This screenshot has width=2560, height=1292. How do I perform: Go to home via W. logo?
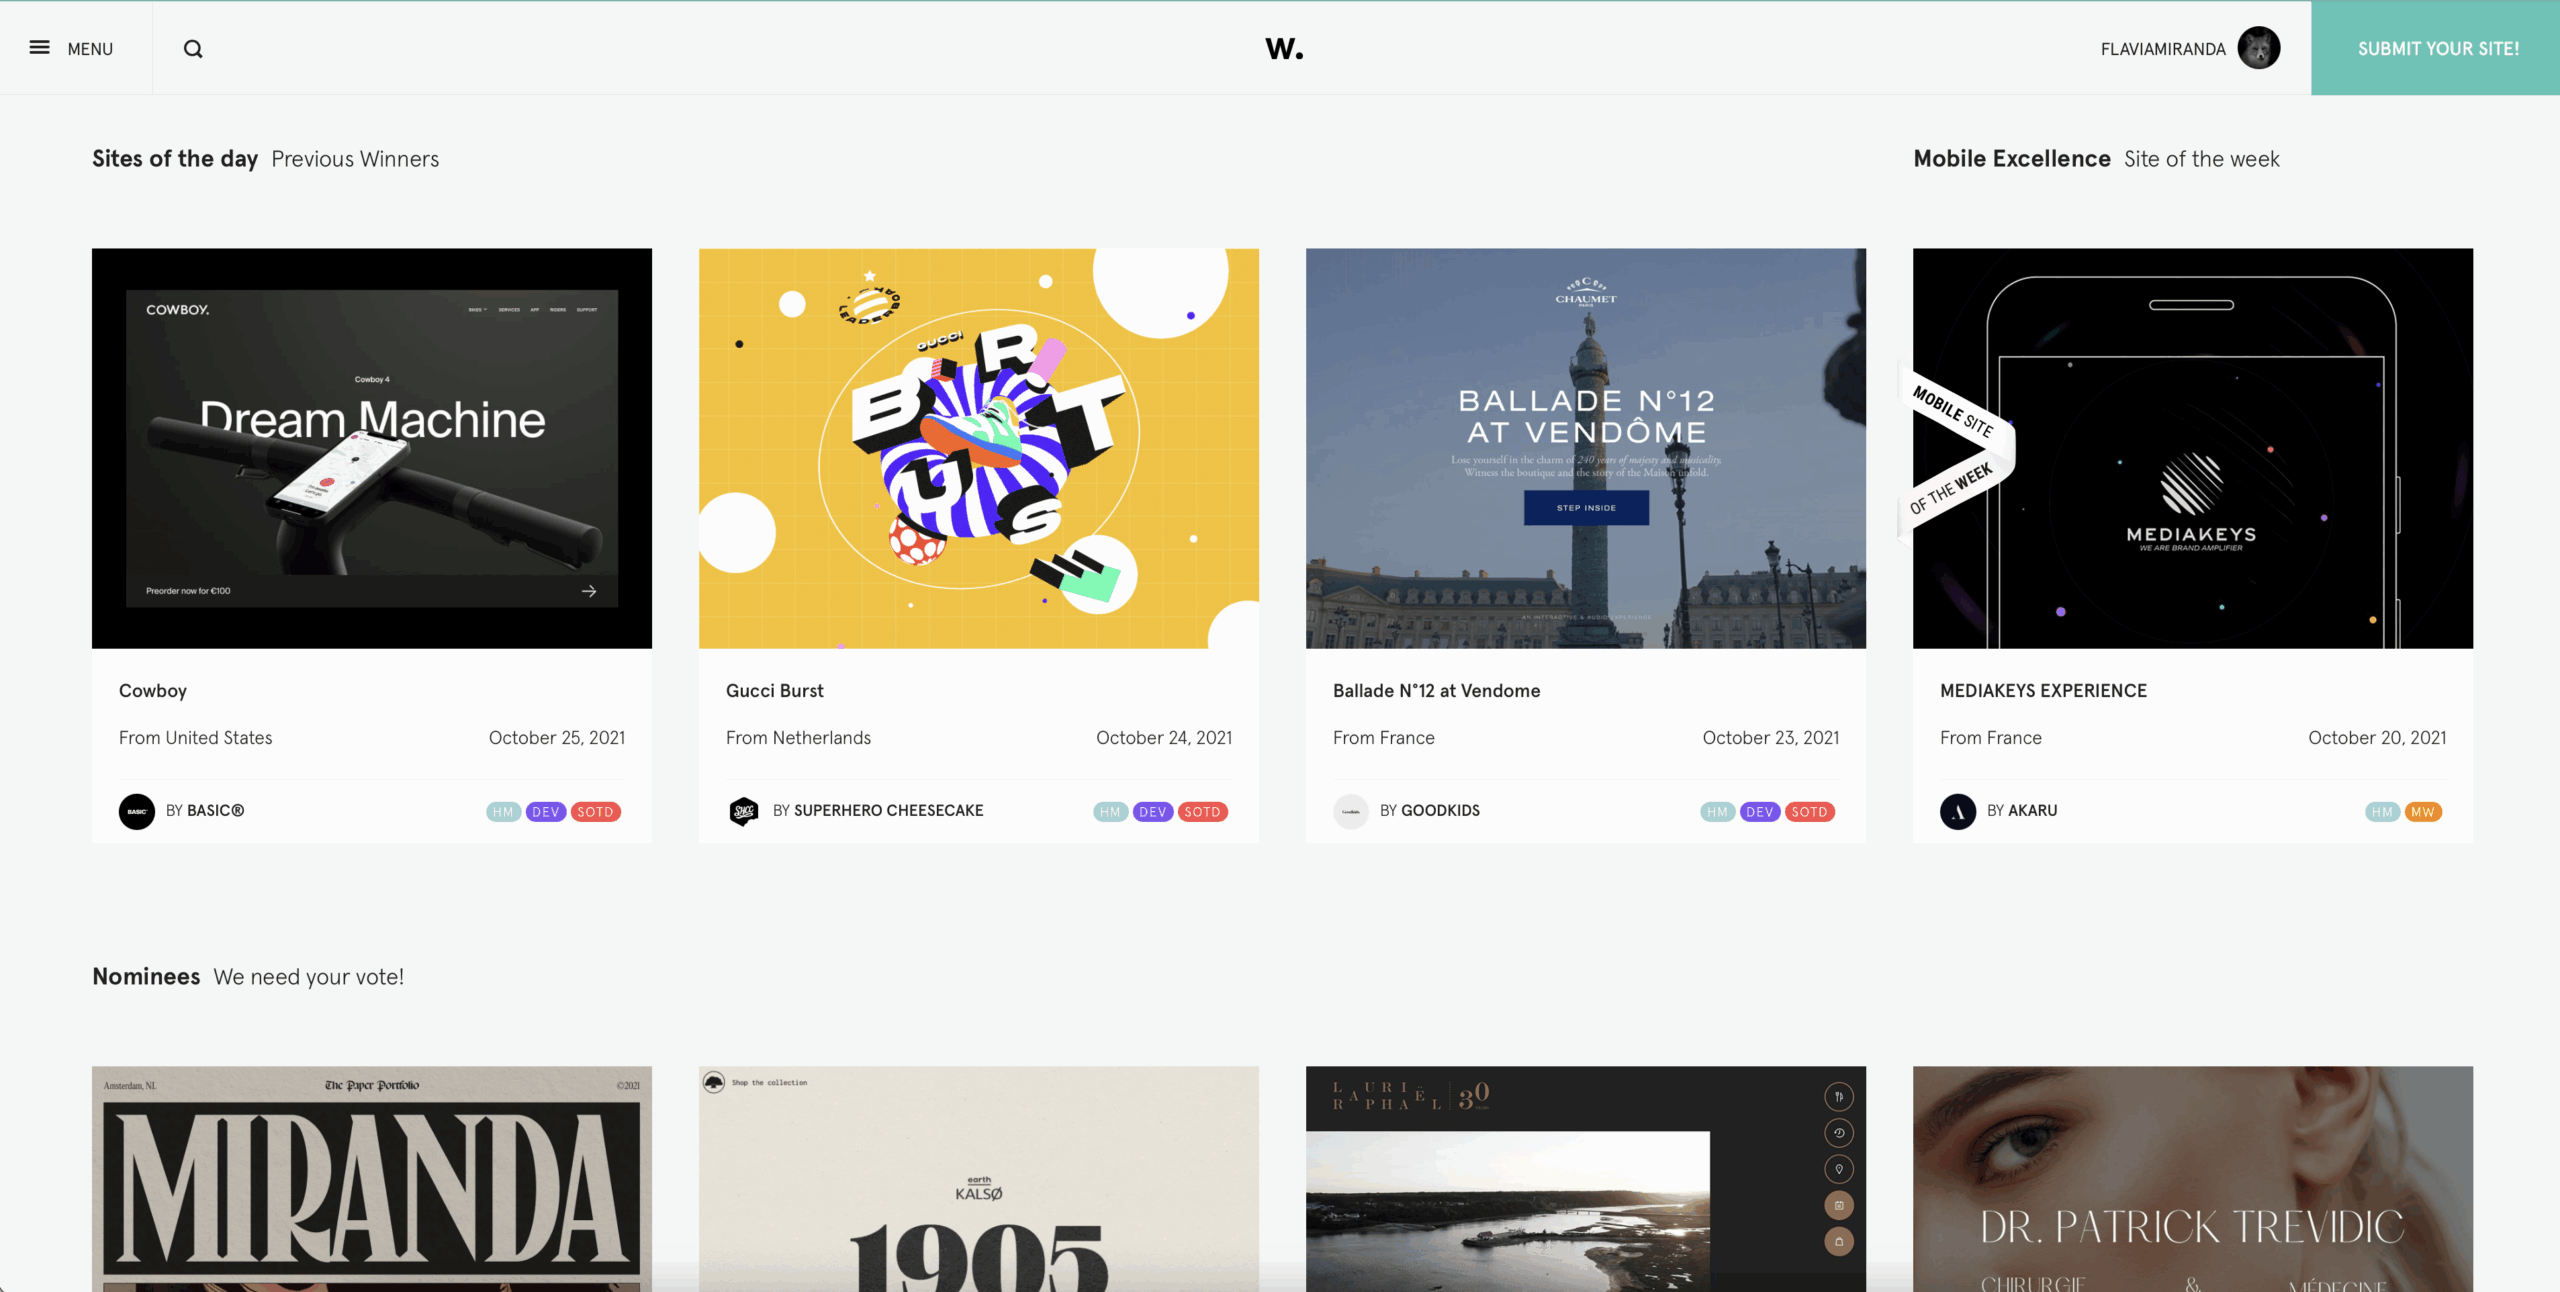[x=1284, y=48]
